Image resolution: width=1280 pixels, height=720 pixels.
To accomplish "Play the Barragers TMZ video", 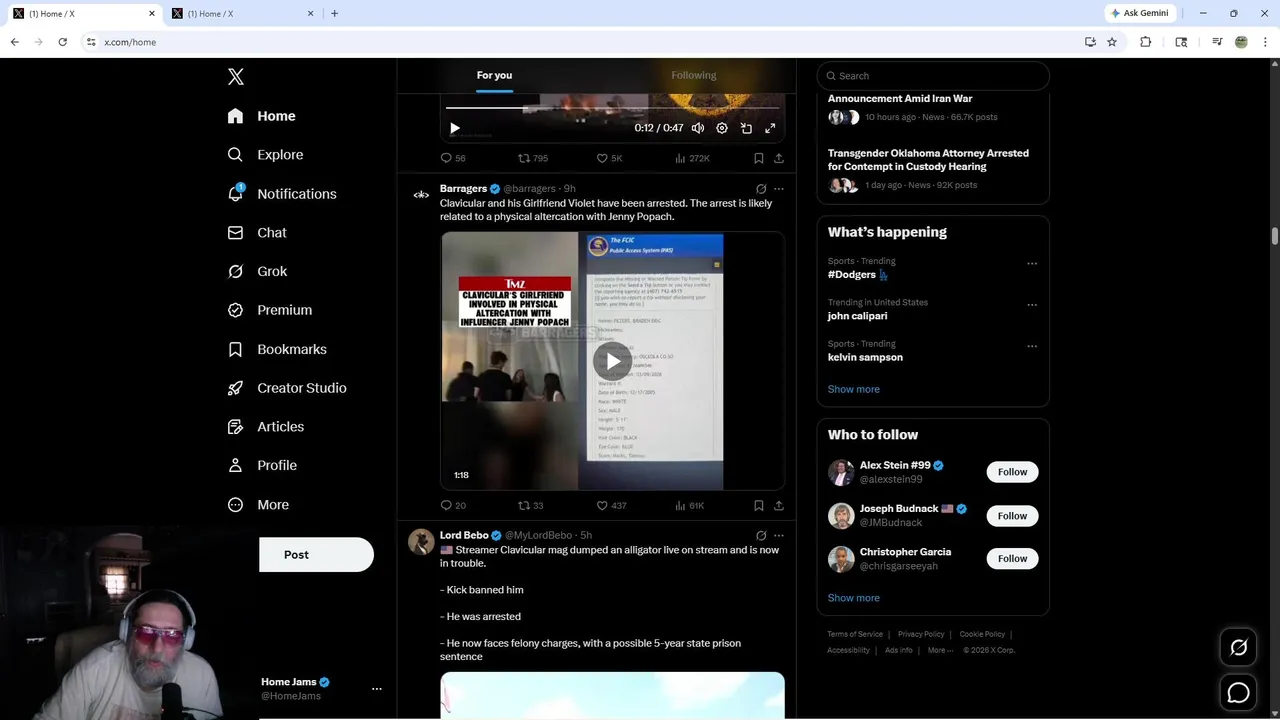I will 612,361.
